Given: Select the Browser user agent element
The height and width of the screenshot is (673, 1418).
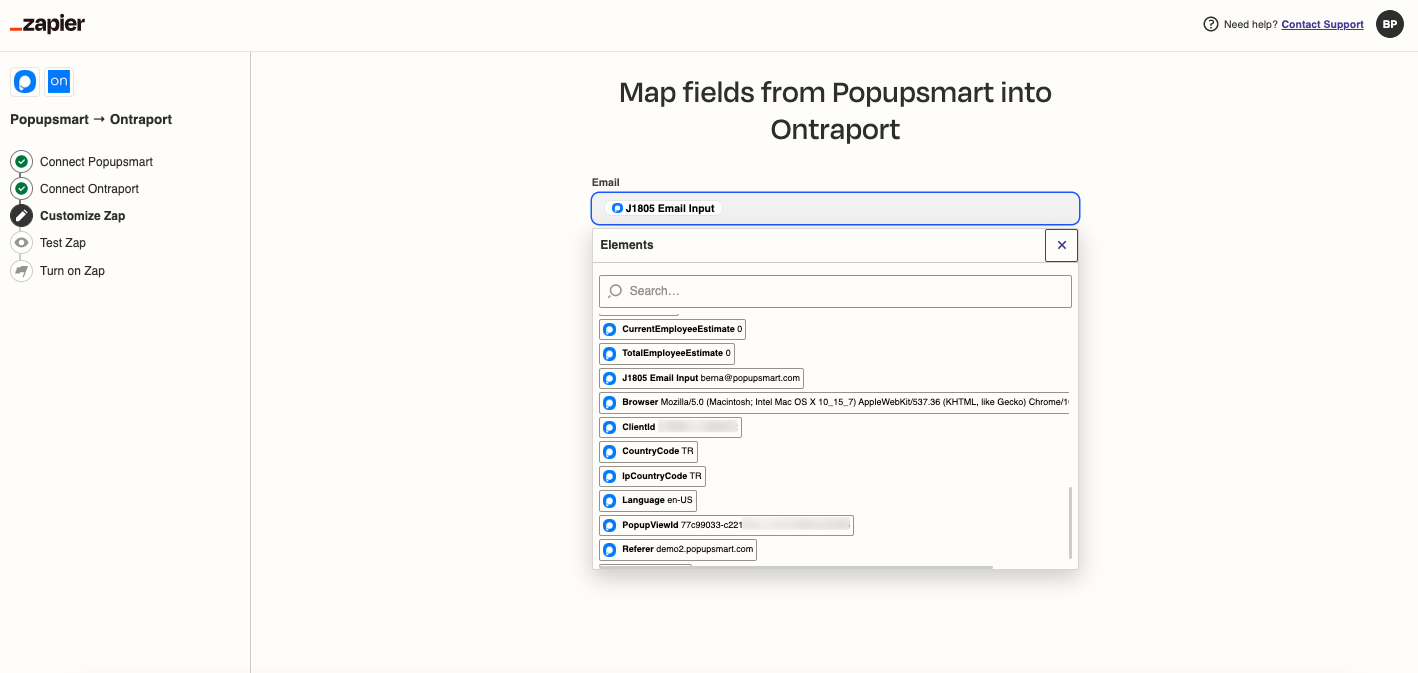Looking at the screenshot, I should [x=835, y=403].
